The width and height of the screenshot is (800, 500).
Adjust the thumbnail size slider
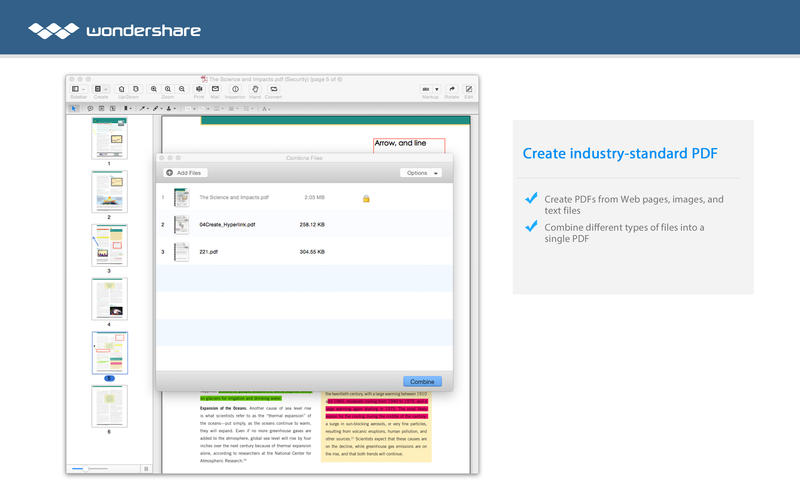[x=86, y=468]
